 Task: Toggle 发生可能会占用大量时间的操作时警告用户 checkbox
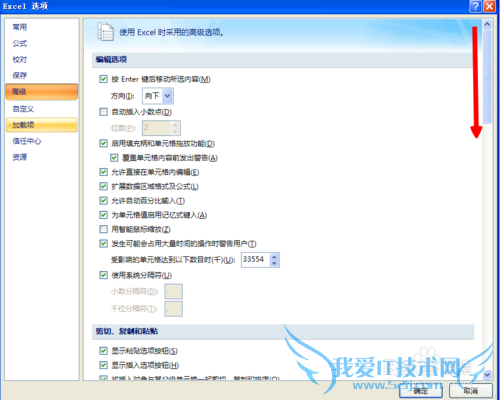(103, 244)
